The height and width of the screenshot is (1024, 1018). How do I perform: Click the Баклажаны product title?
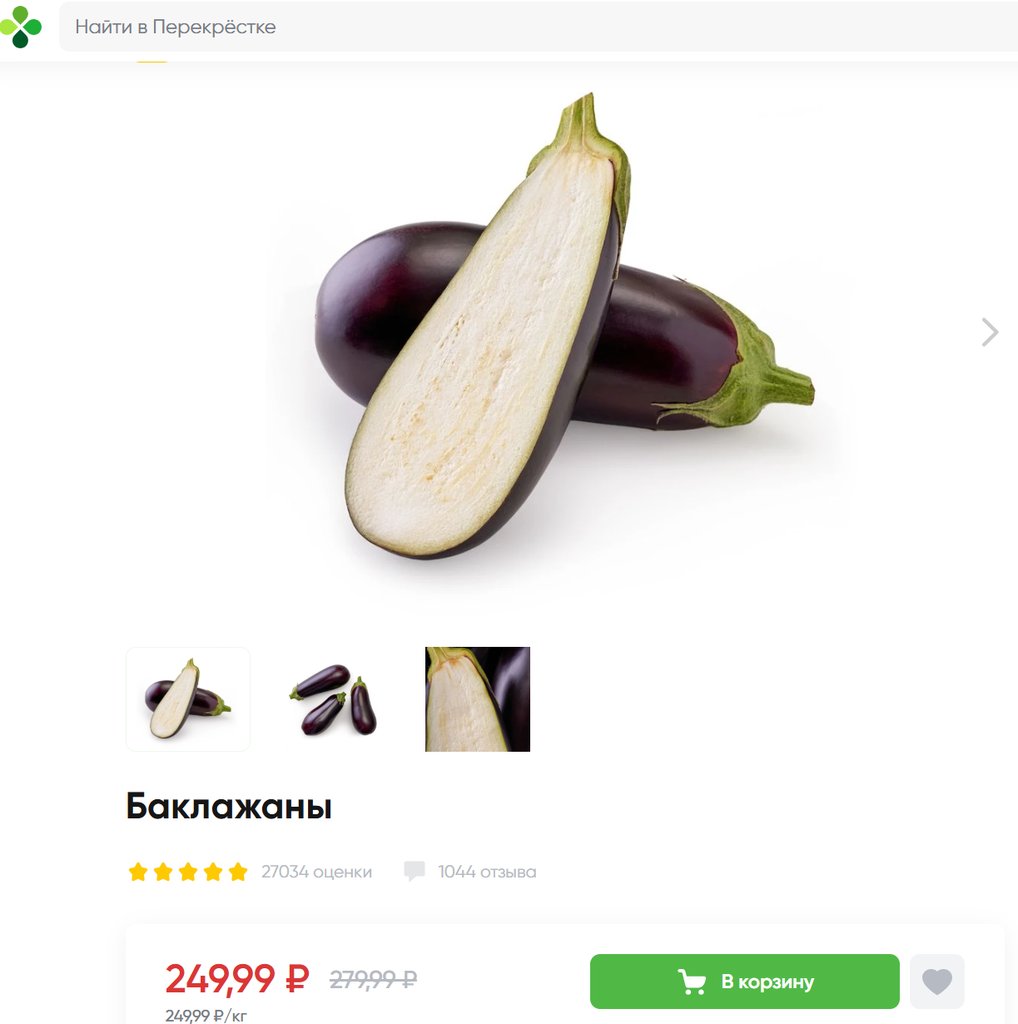229,806
